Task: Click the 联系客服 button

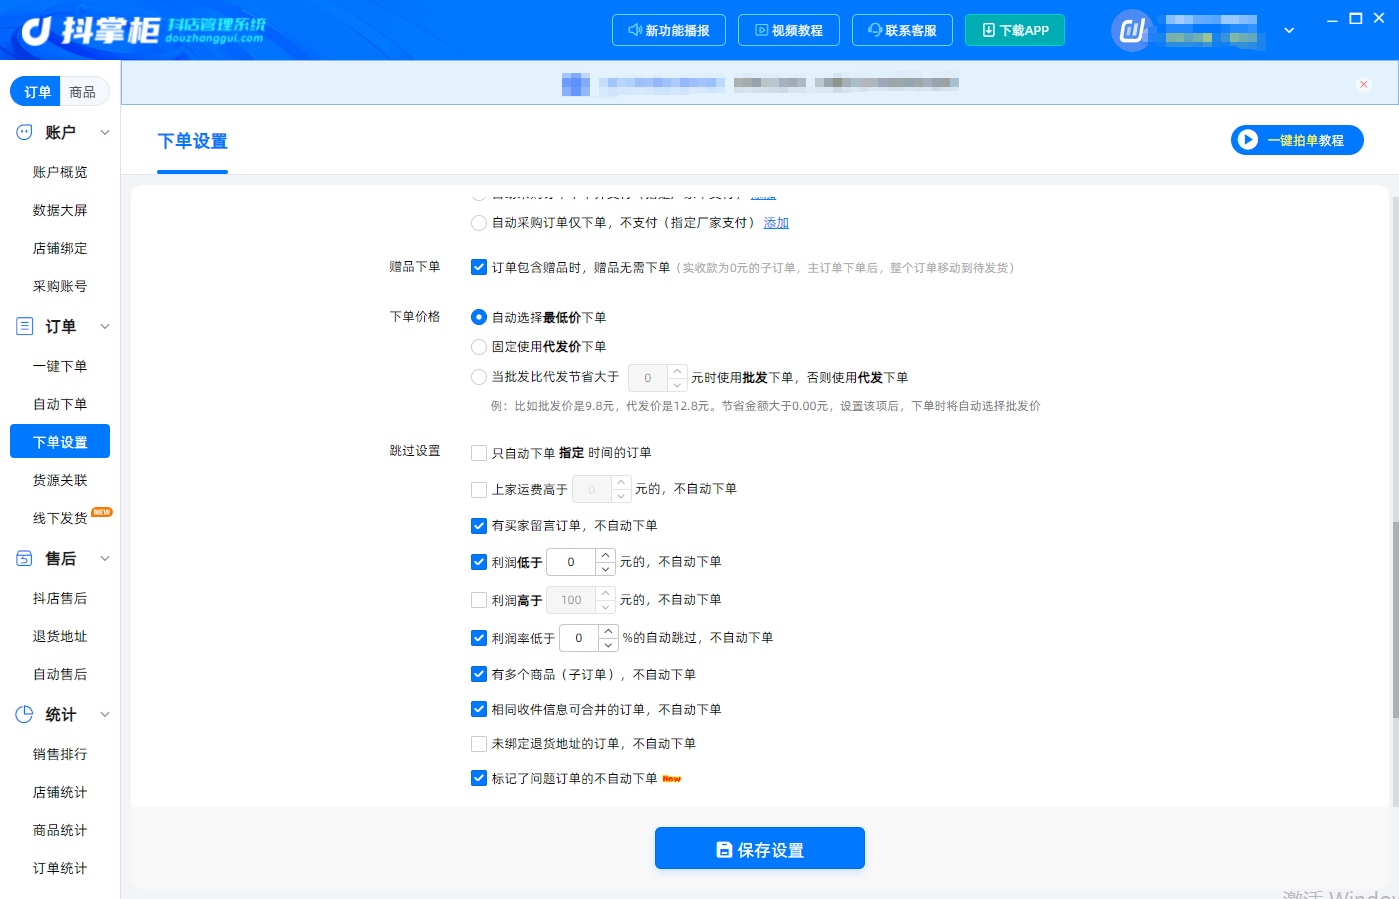Action: (902, 30)
